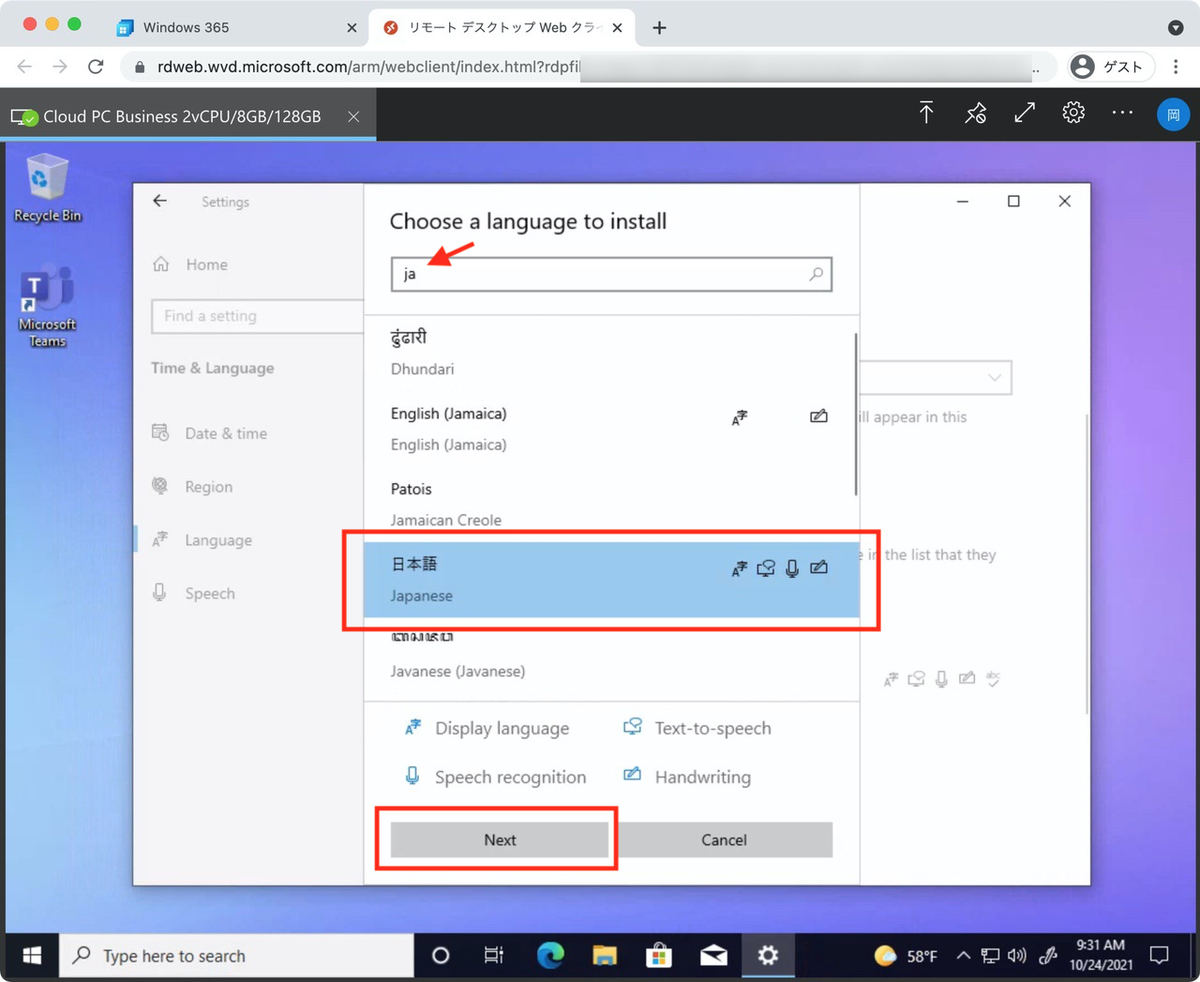Open Cortana from the taskbar
The height and width of the screenshot is (982, 1200).
point(440,956)
